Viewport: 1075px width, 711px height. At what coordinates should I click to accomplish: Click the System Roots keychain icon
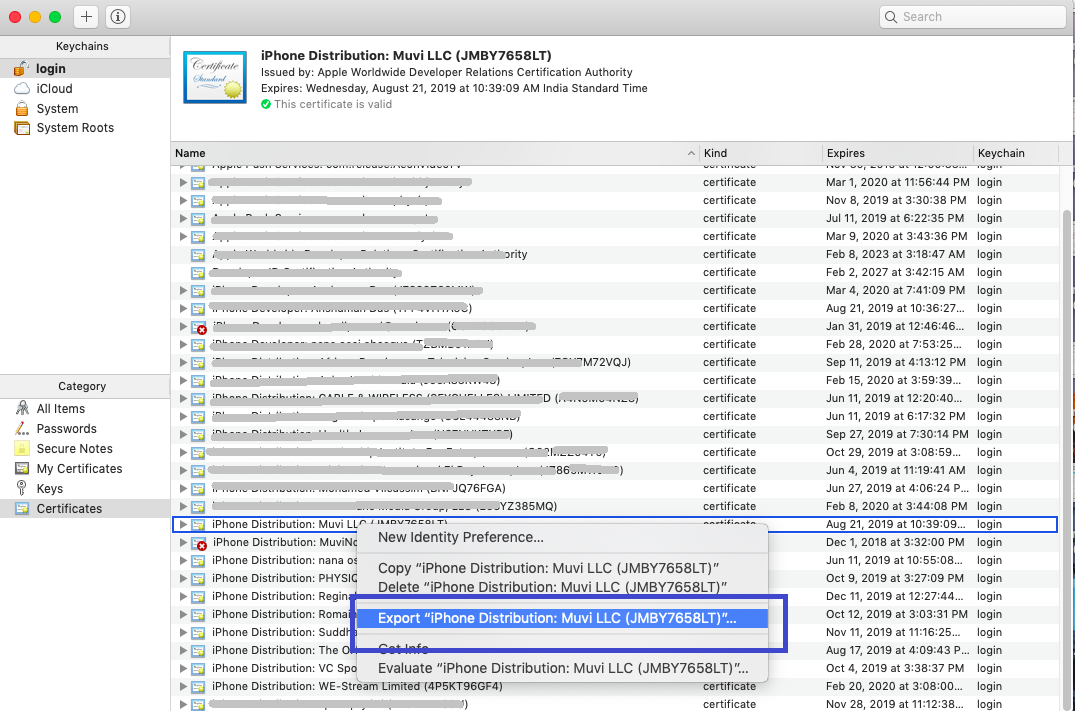pos(22,128)
